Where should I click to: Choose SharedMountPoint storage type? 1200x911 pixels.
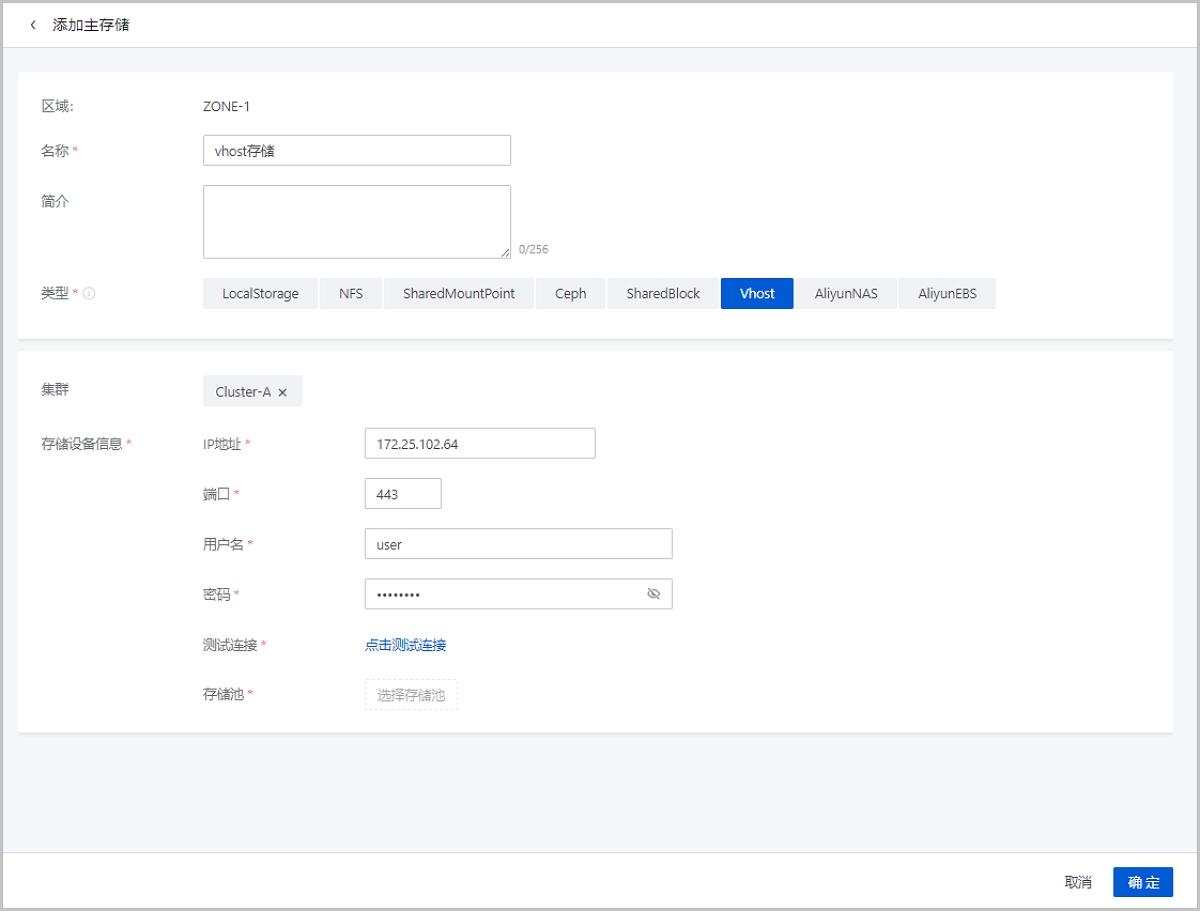(459, 294)
